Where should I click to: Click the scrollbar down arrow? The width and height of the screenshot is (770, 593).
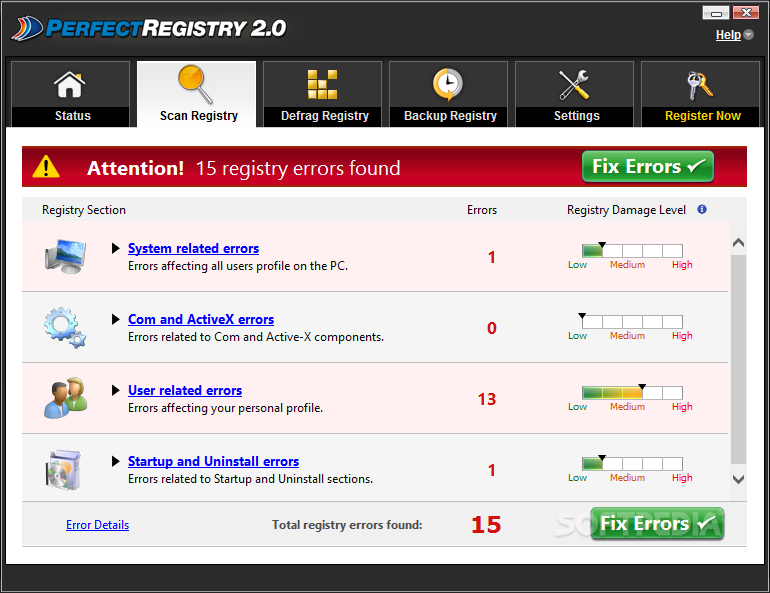(x=738, y=479)
